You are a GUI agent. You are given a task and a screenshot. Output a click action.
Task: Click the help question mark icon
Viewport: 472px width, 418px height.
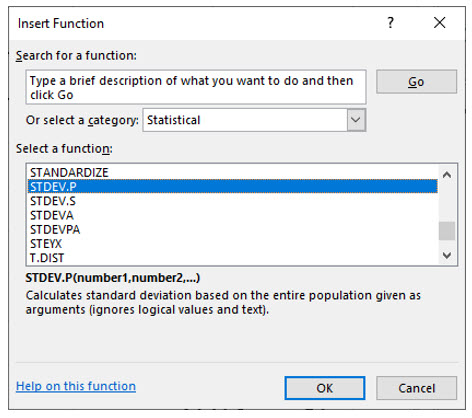pyautogui.click(x=390, y=23)
